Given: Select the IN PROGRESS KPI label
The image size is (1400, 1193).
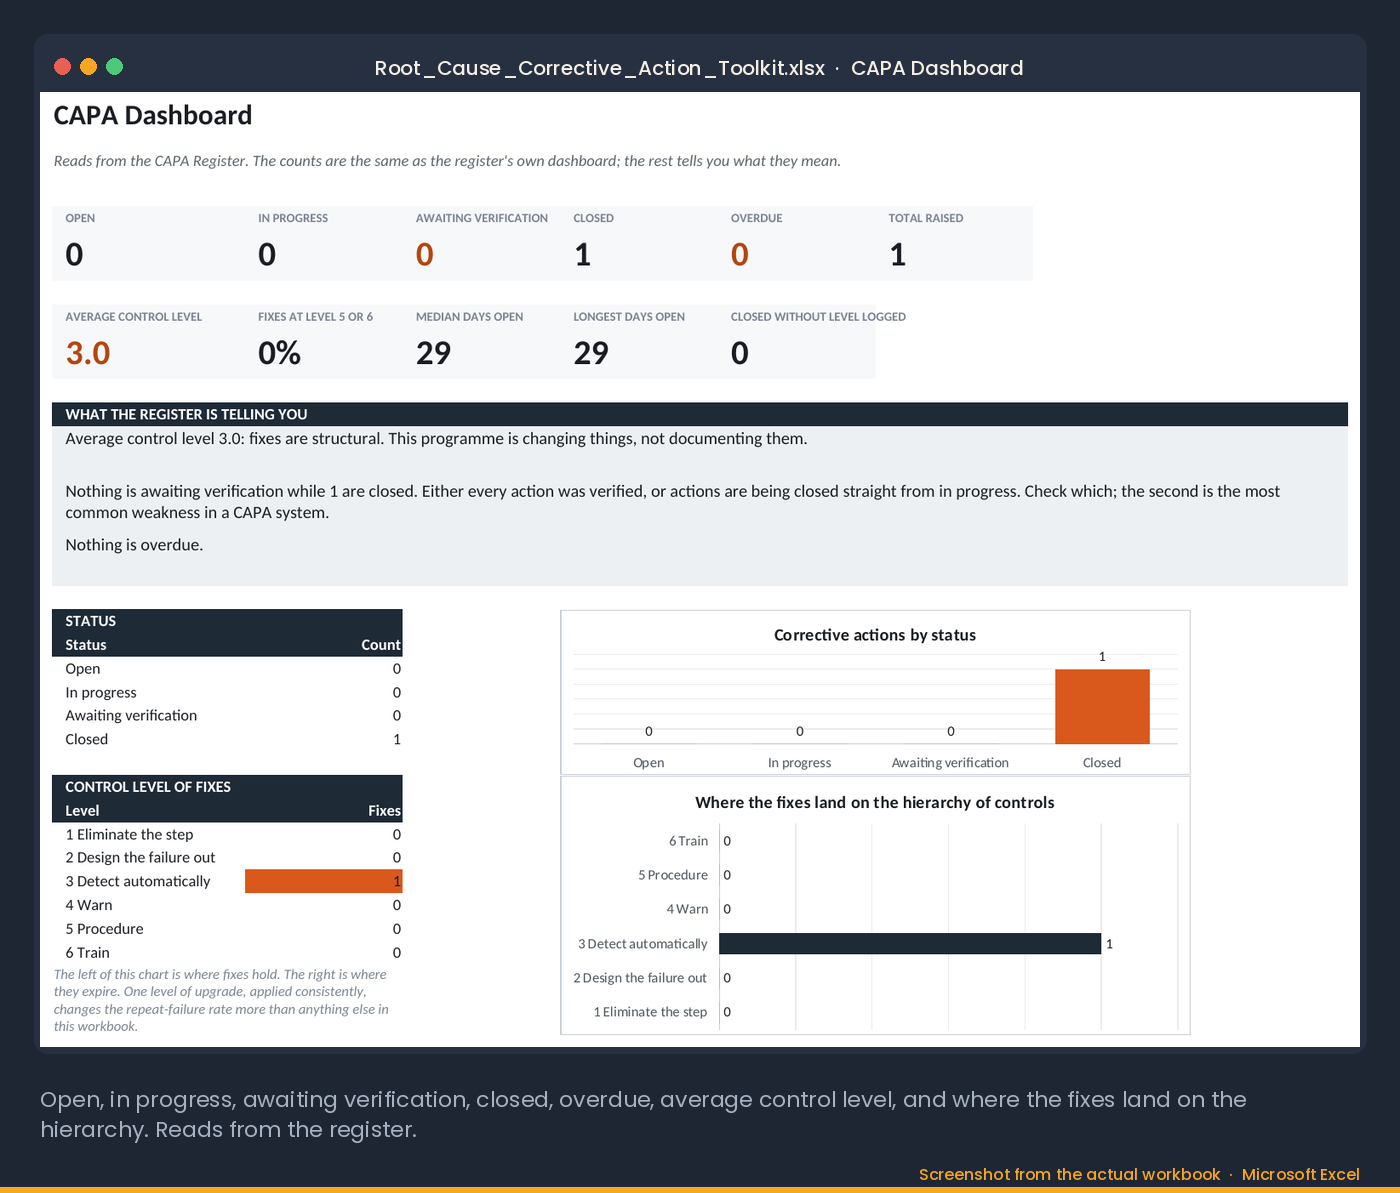Looking at the screenshot, I should (x=293, y=218).
